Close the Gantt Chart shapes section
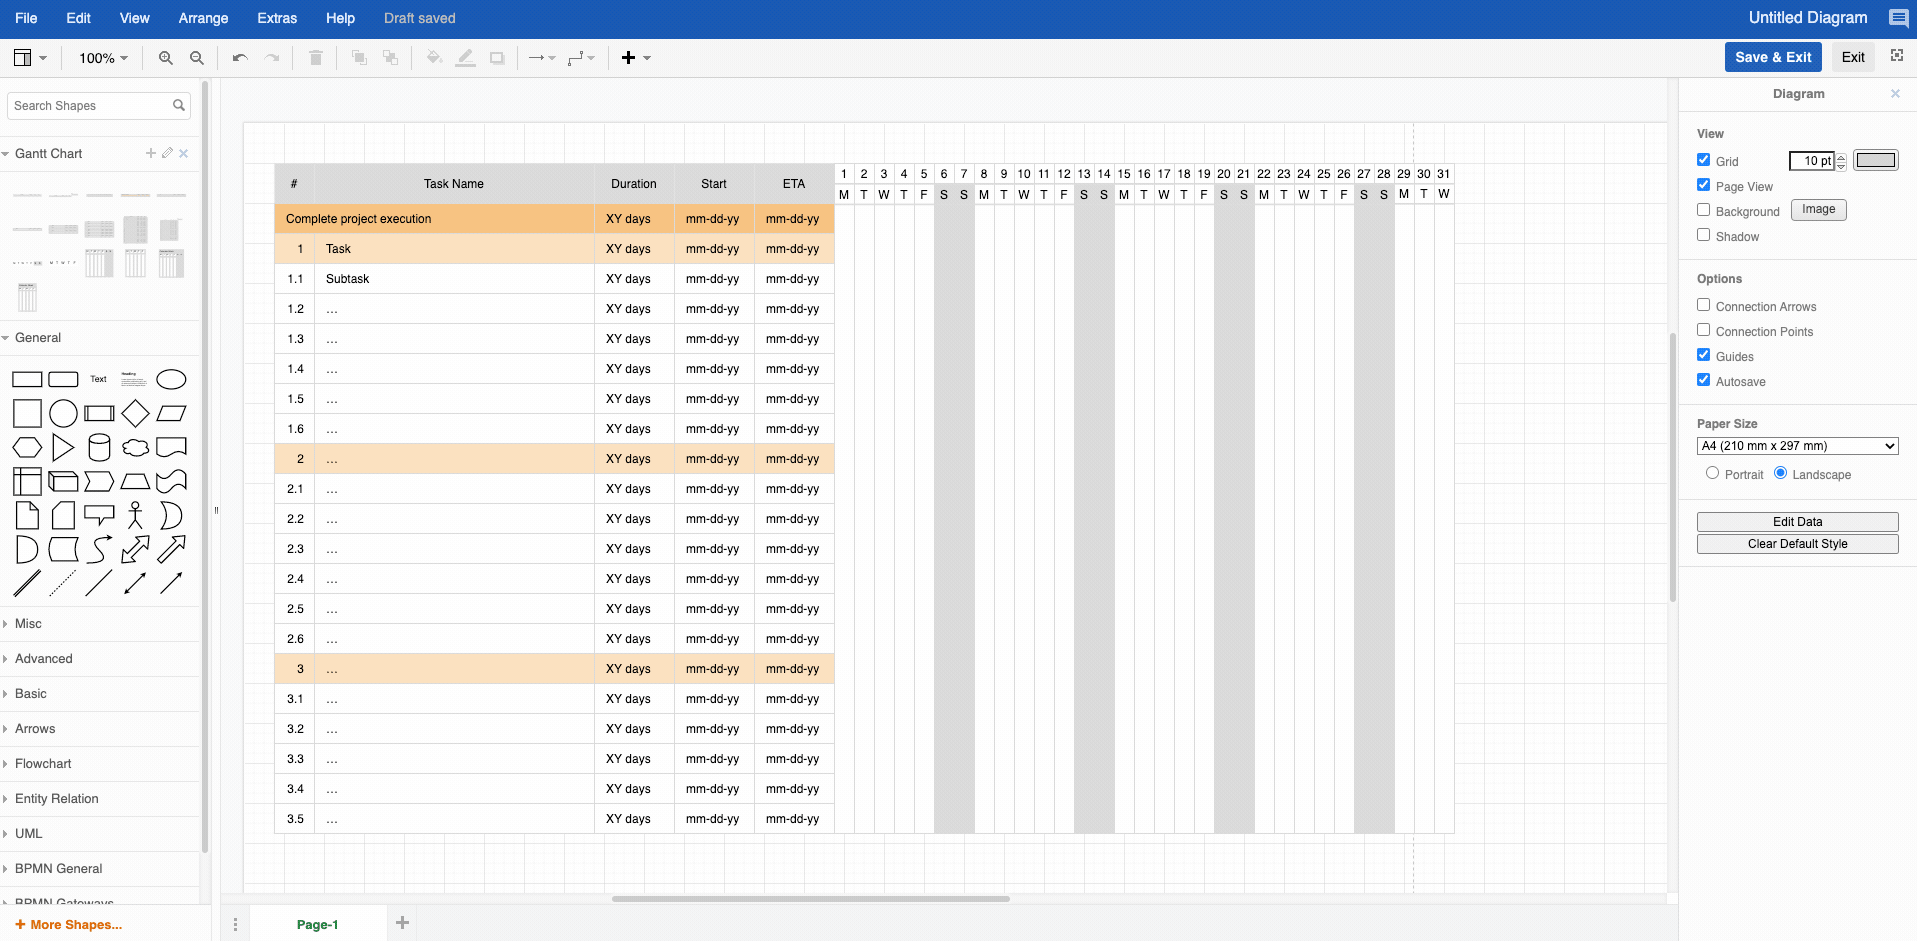The image size is (1917, 941). point(183,153)
